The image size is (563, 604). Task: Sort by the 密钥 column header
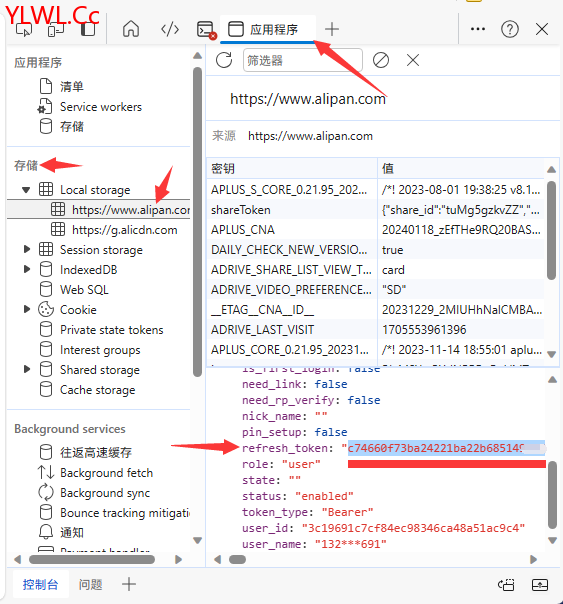pos(292,168)
